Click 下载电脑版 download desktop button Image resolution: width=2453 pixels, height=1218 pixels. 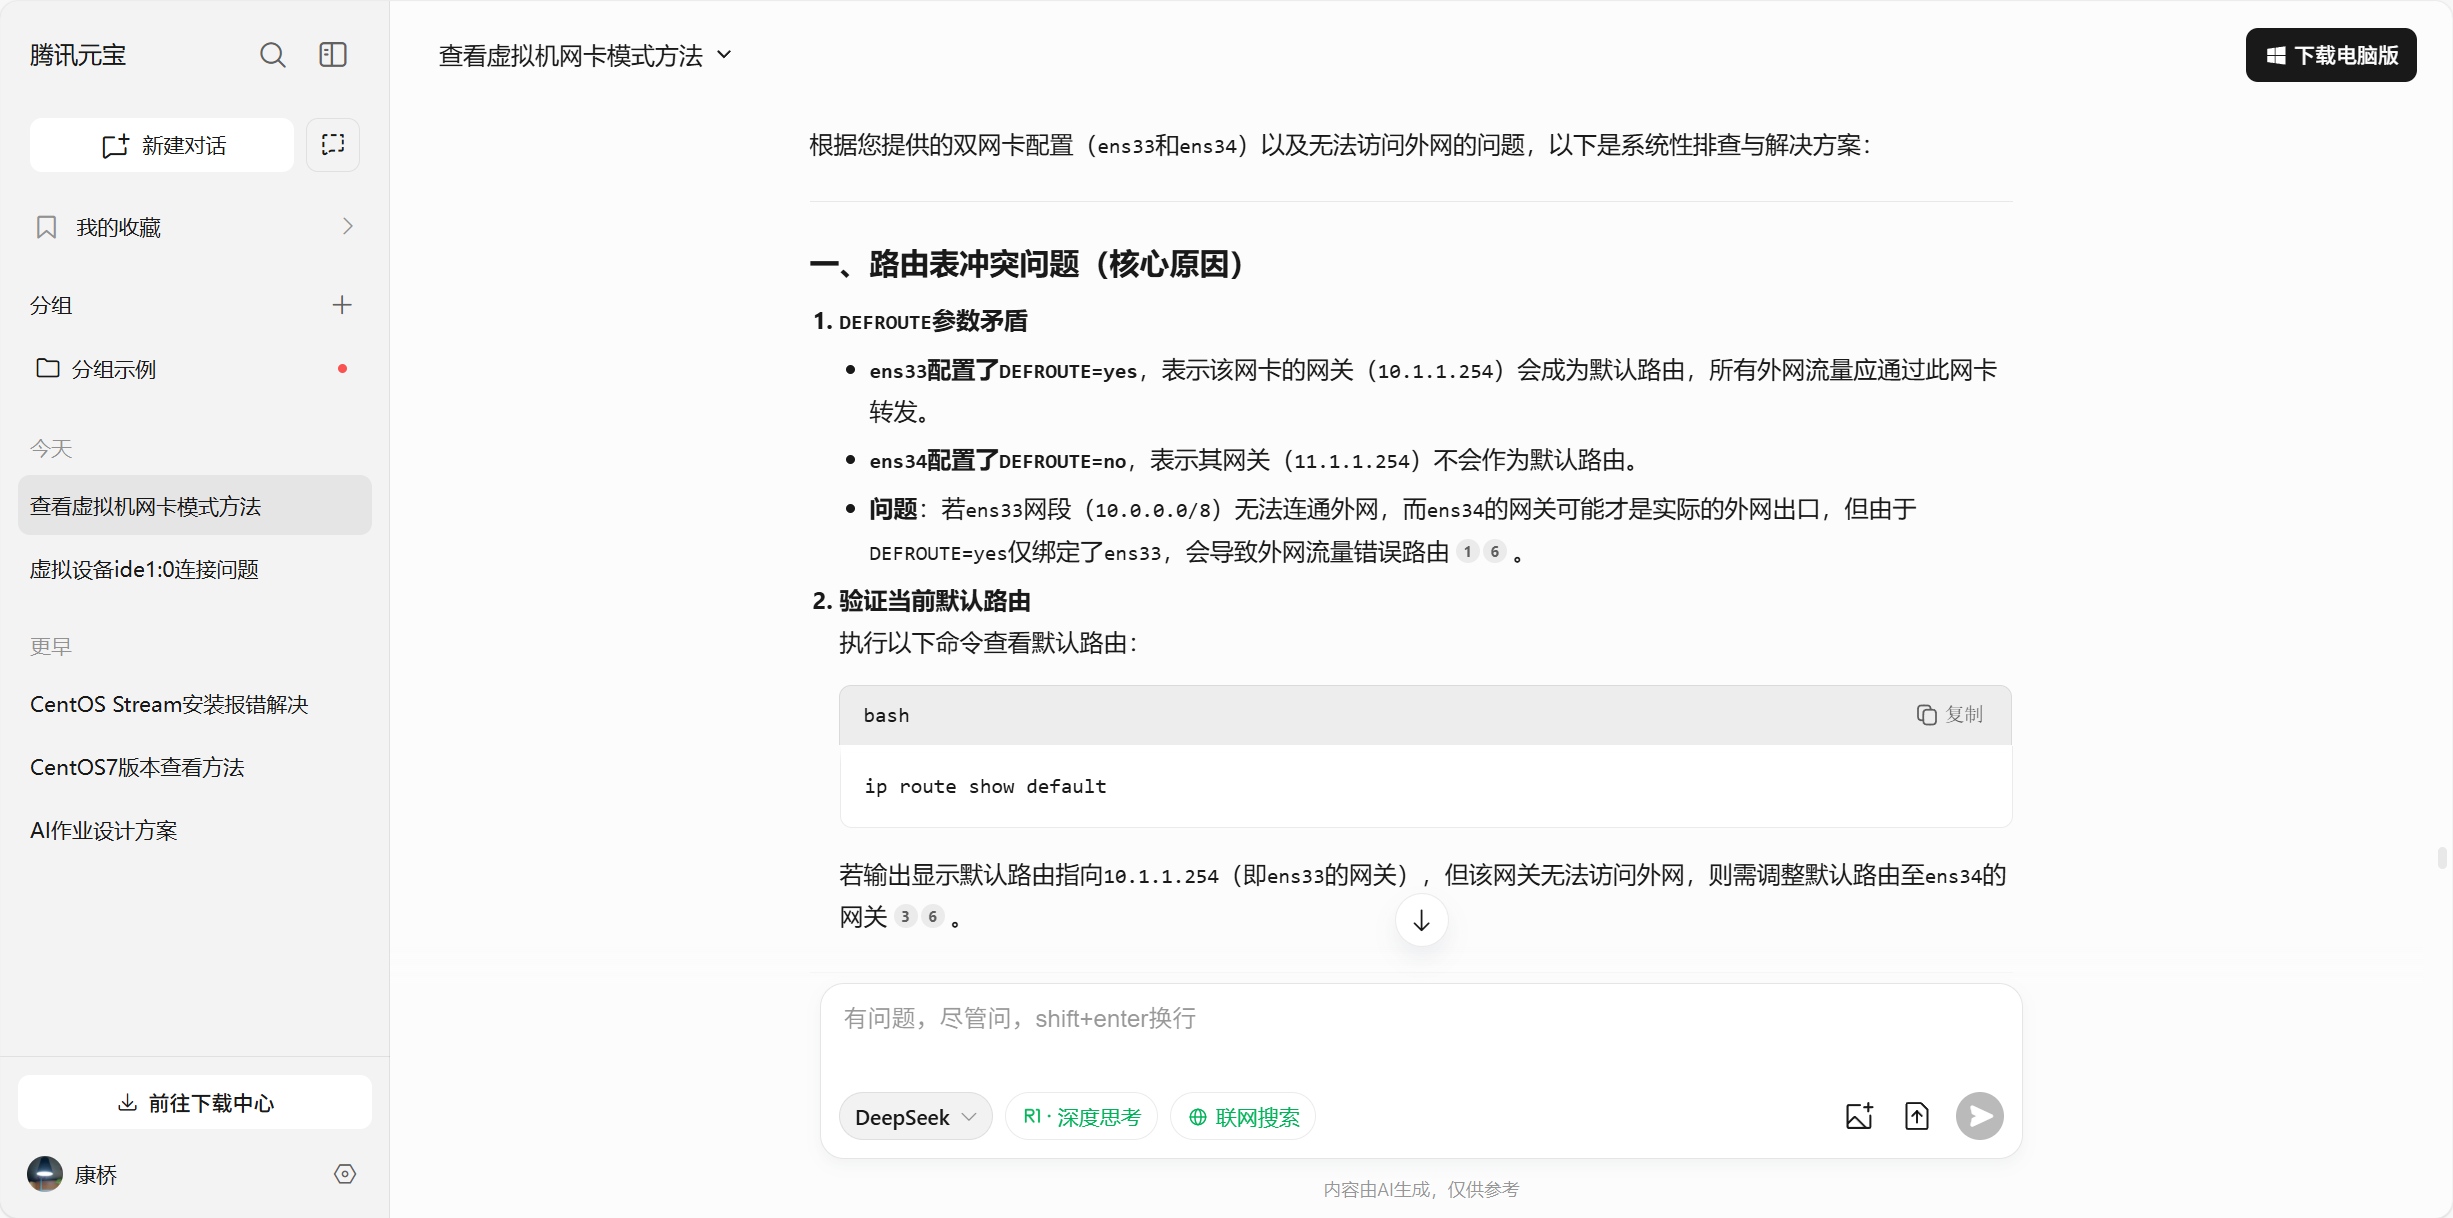2330,55
